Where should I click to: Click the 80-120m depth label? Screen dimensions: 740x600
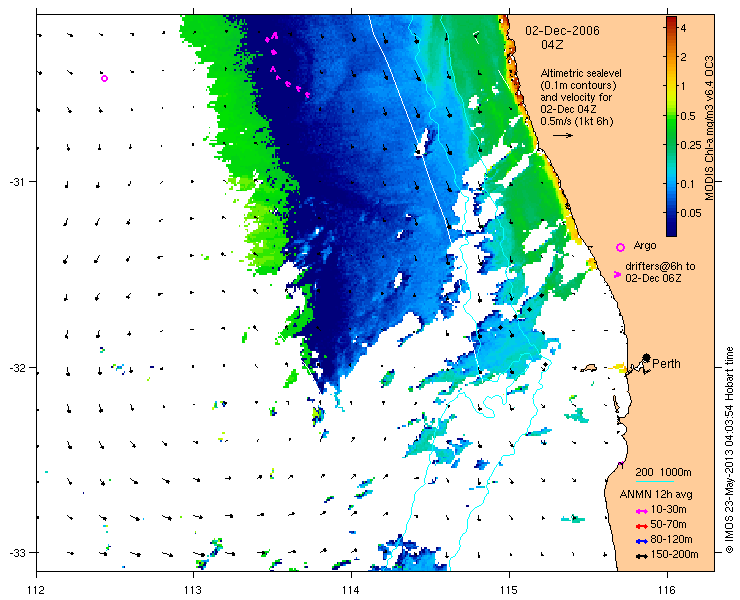[671, 540]
